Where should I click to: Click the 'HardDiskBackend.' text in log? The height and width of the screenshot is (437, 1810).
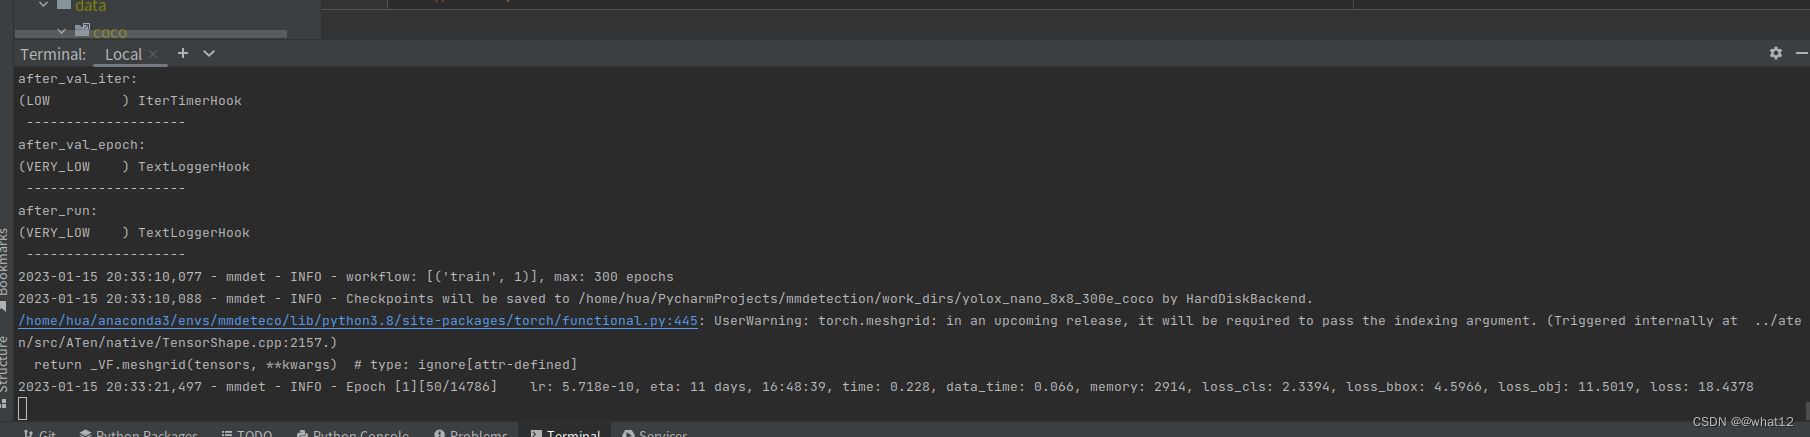click(x=1249, y=299)
